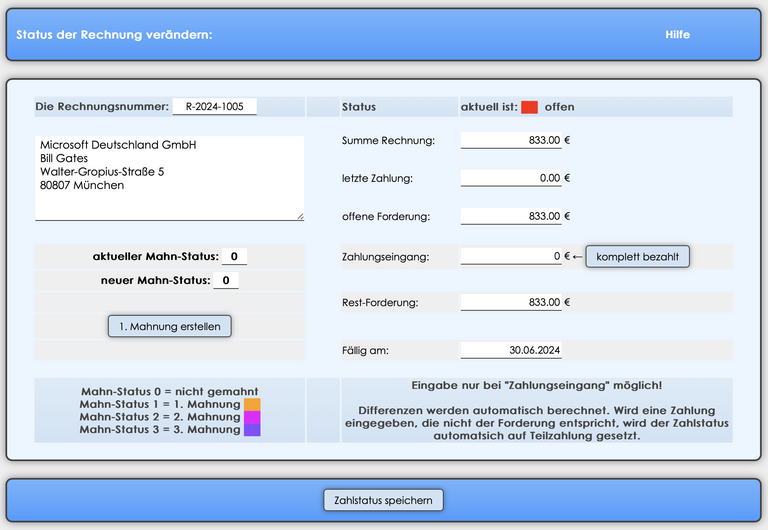Click the arrow next to Zahlungseingang
This screenshot has width=768, height=530.
(577, 257)
